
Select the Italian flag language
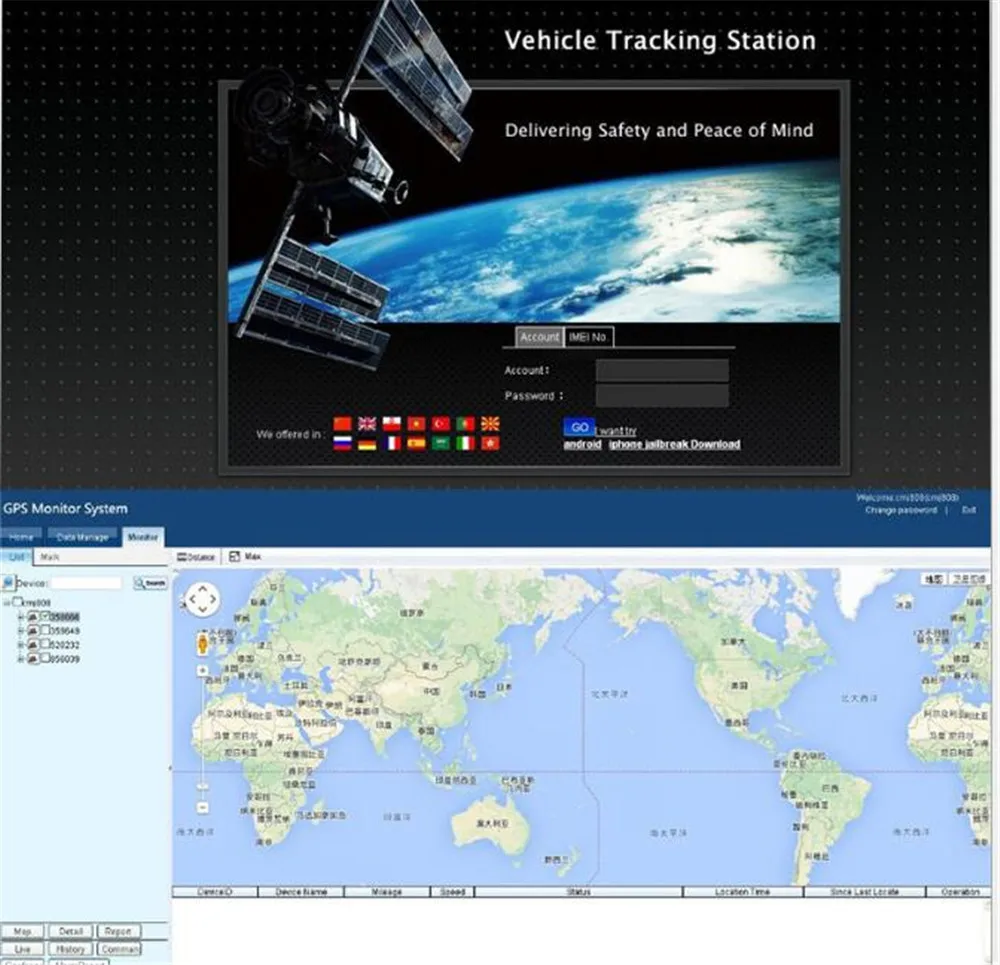point(466,443)
